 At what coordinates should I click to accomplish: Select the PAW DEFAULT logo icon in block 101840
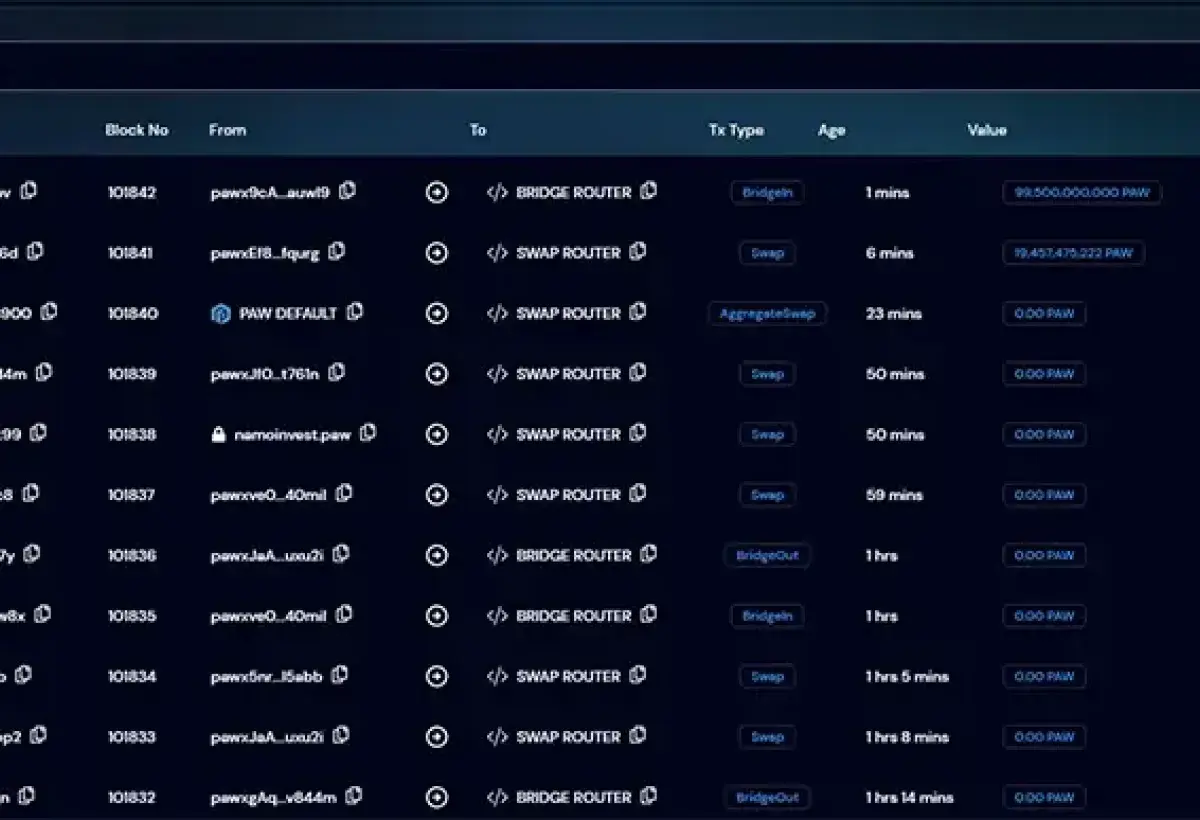point(221,313)
